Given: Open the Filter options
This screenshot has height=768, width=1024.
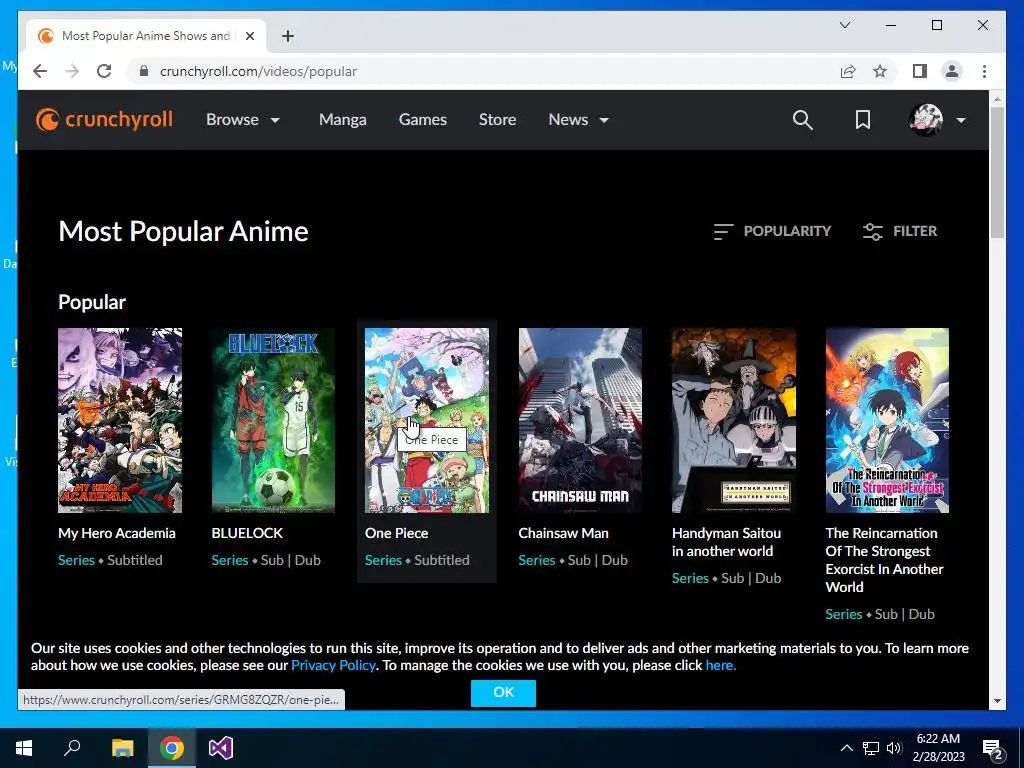Looking at the screenshot, I should pyautogui.click(x=900, y=231).
